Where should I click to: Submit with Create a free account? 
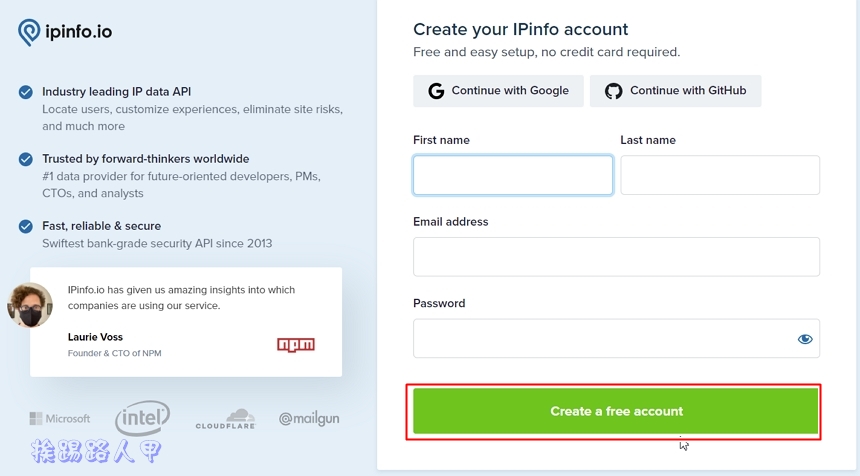(616, 411)
